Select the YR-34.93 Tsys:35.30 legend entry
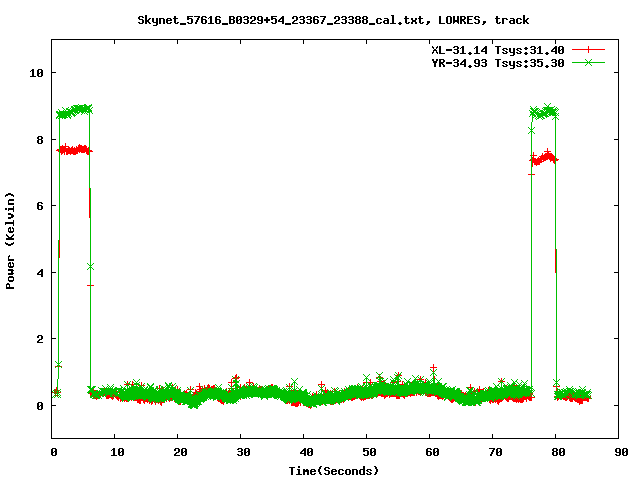The height and width of the screenshot is (480, 640). (498, 63)
